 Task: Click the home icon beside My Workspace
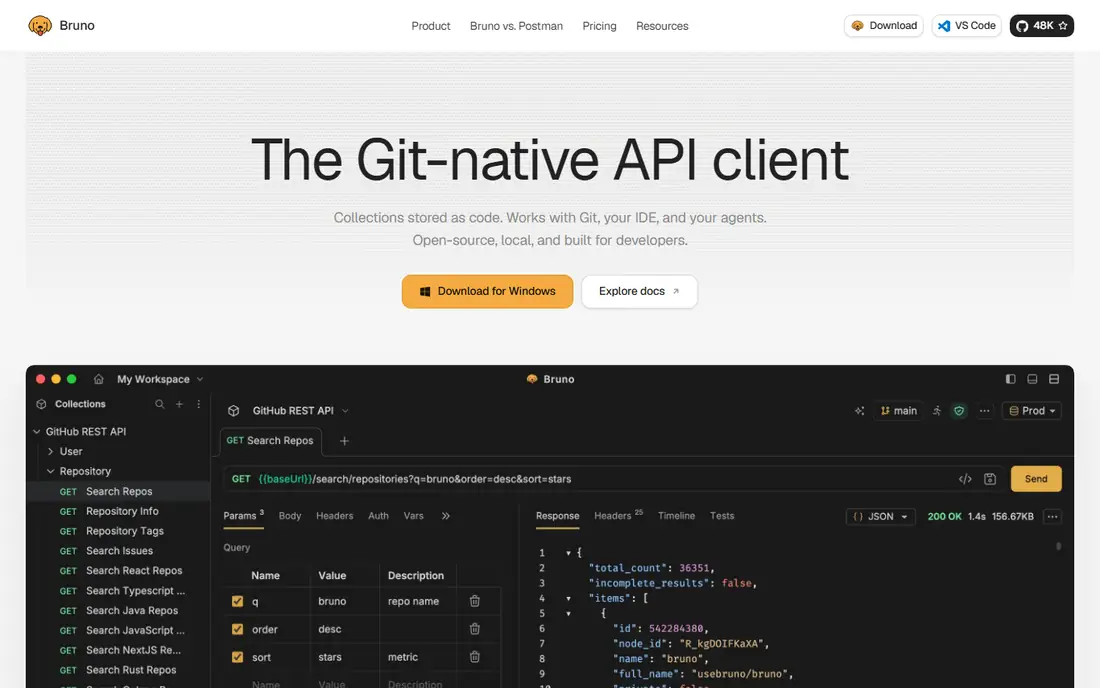tap(98, 379)
